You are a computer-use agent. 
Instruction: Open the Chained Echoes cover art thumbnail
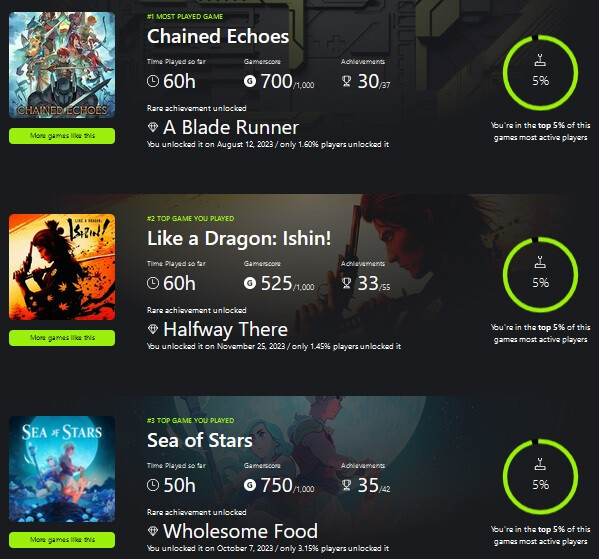click(x=62, y=65)
